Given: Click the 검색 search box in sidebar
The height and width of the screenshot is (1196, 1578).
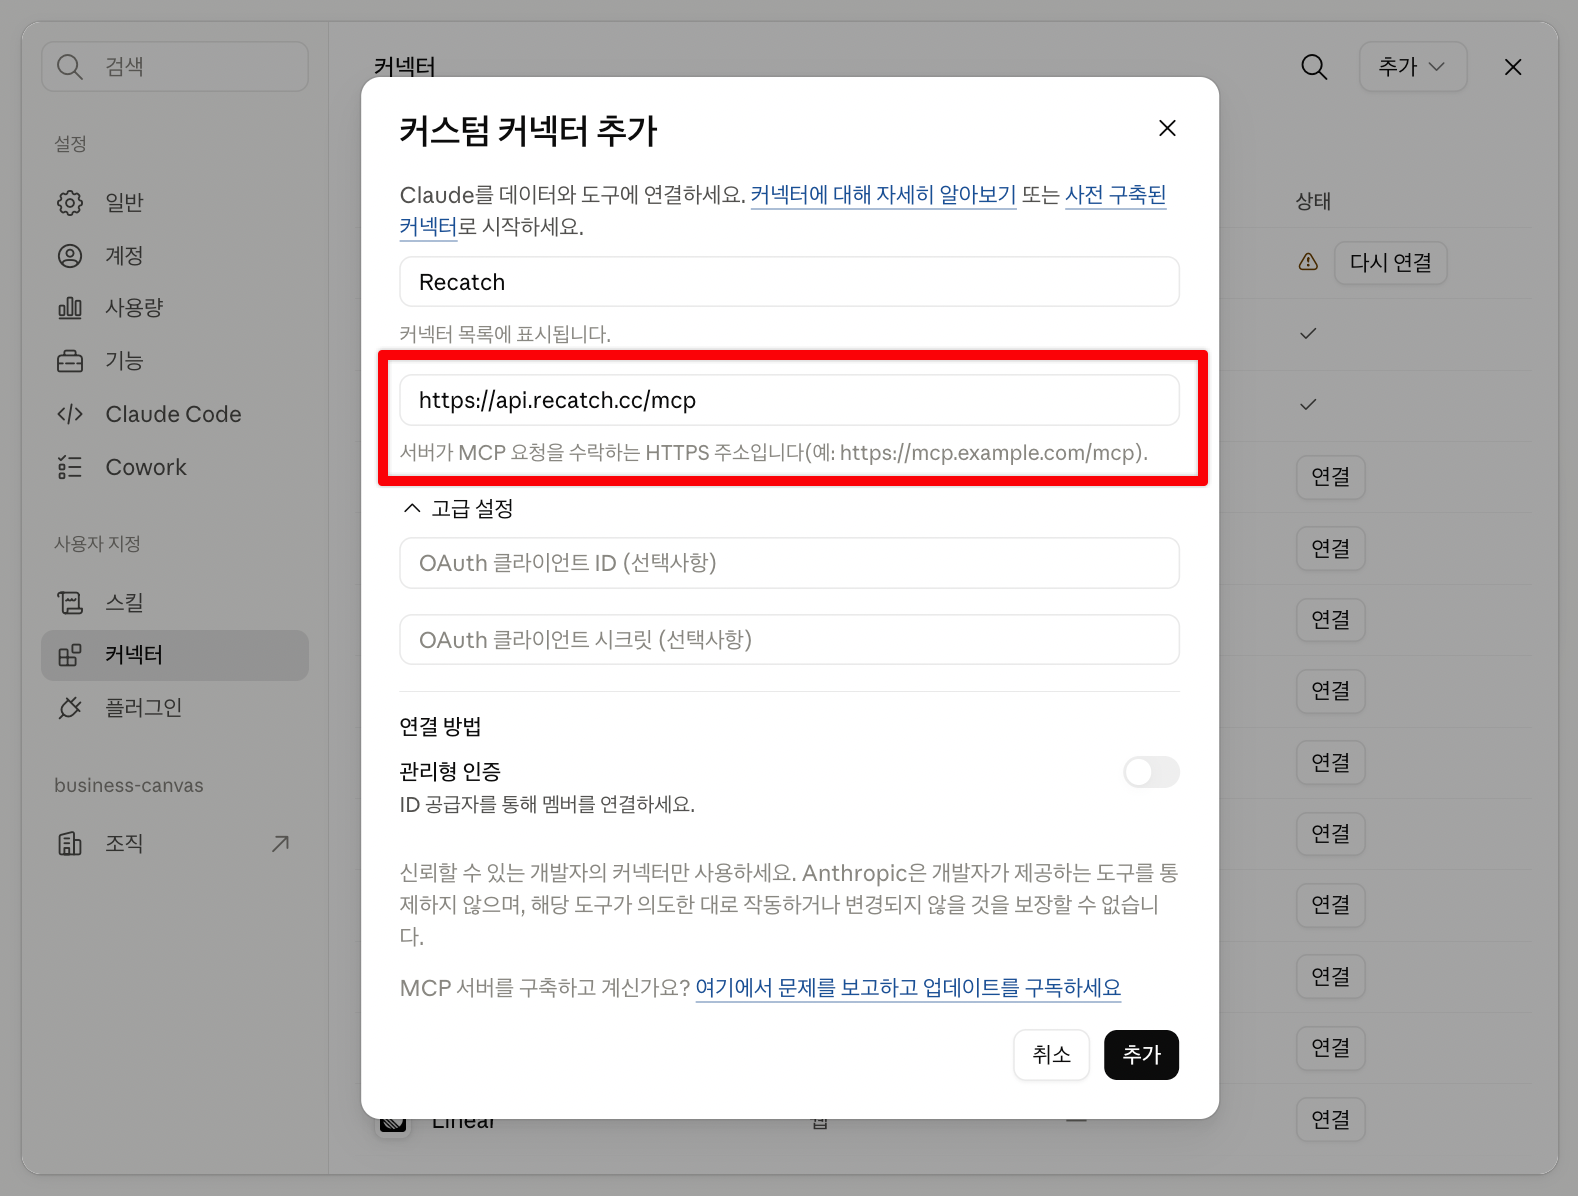Looking at the screenshot, I should tap(175, 67).
